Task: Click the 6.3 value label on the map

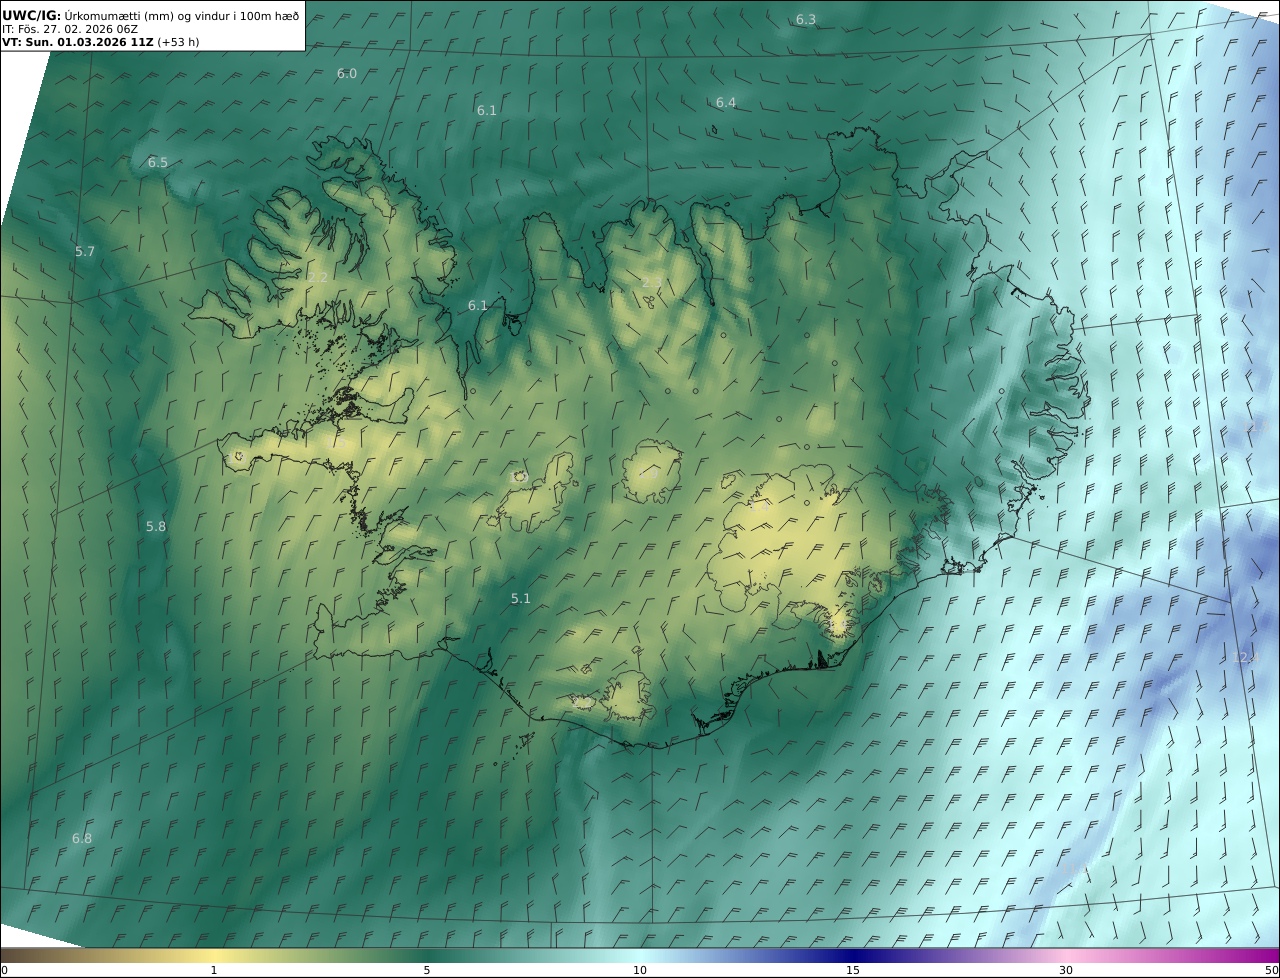Action: click(x=806, y=20)
